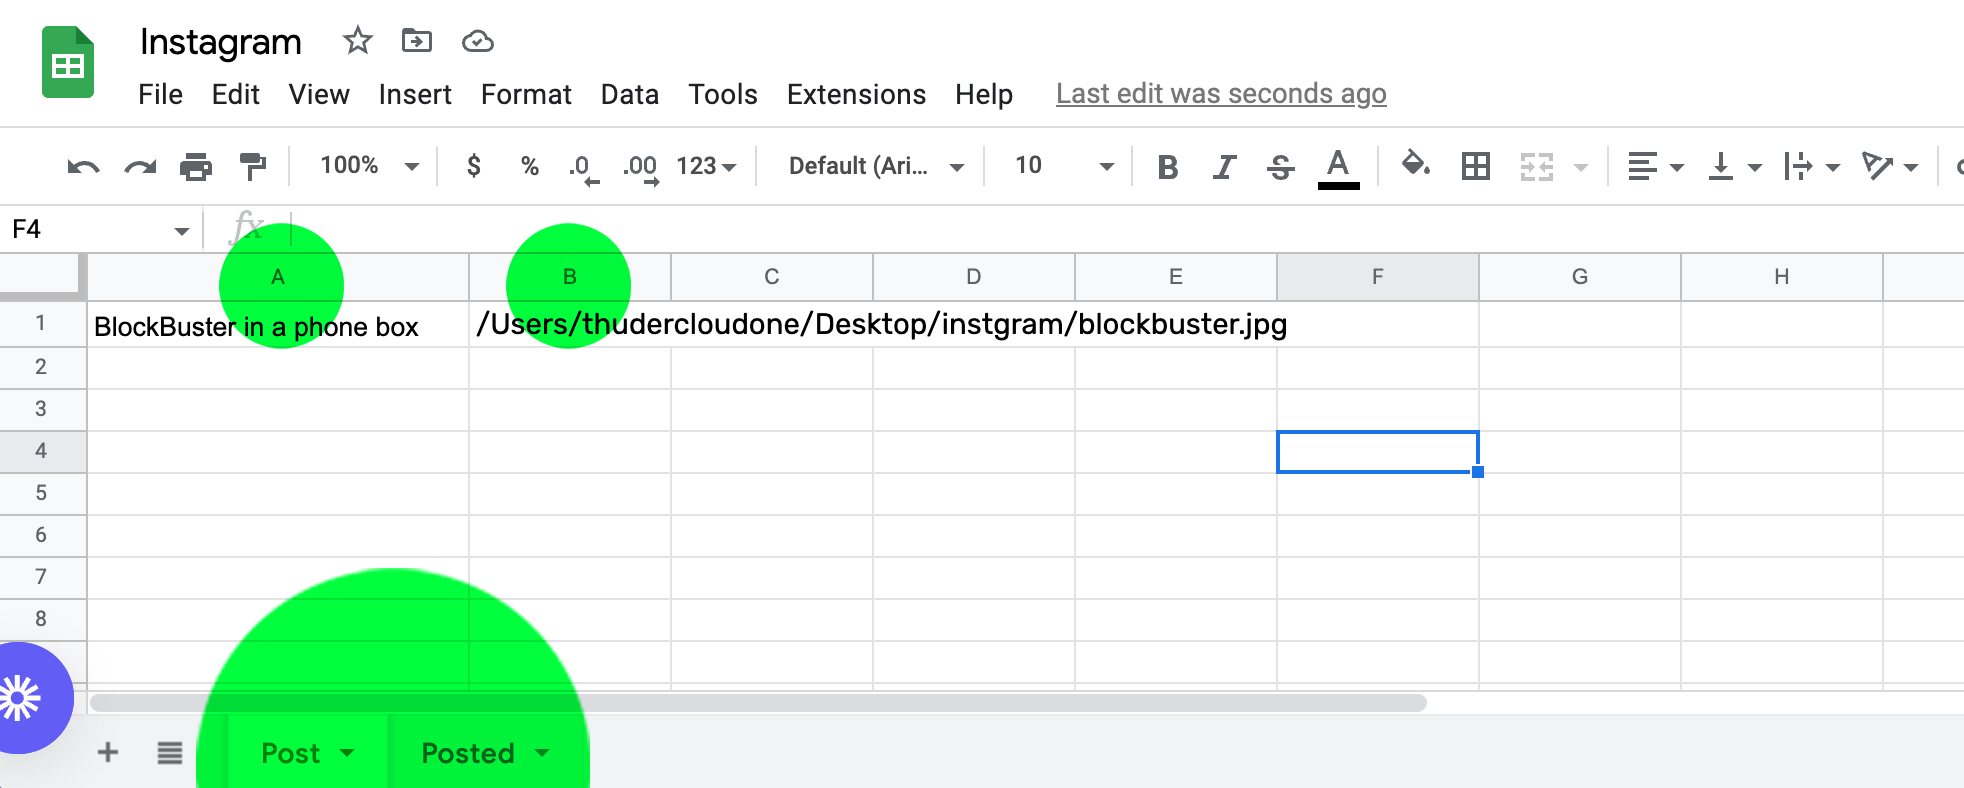Open the text rotation dropdown
This screenshot has width=1964, height=788.
[1889, 166]
